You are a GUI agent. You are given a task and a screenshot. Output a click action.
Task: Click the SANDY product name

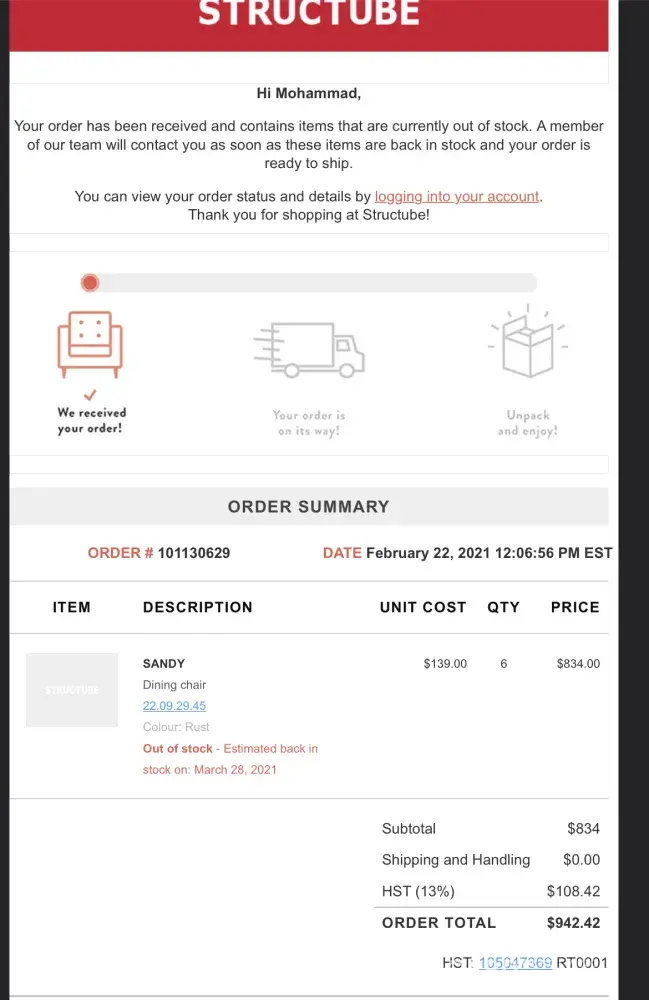pos(164,663)
